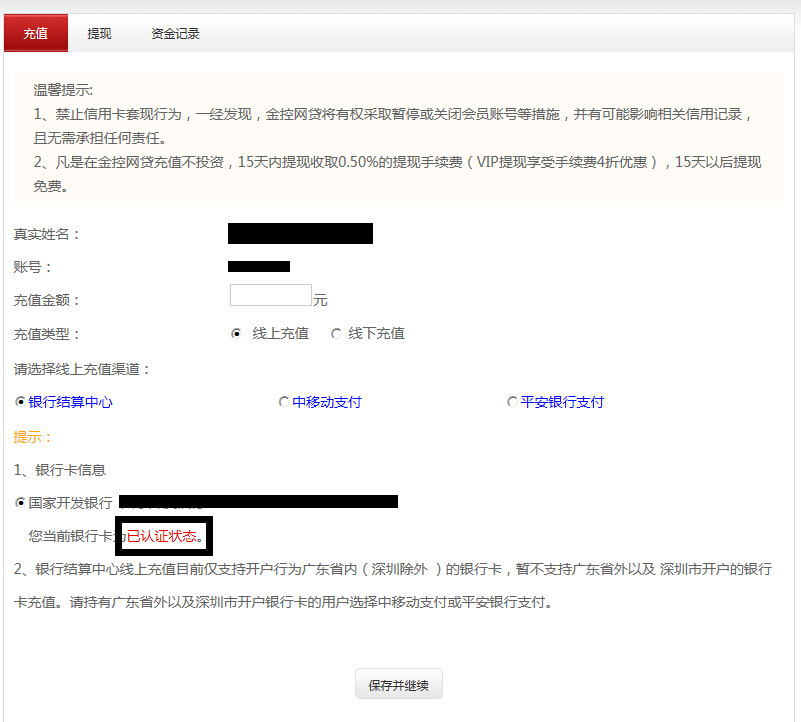Click the 充值金额 input box
The image size is (801, 722).
[270, 295]
